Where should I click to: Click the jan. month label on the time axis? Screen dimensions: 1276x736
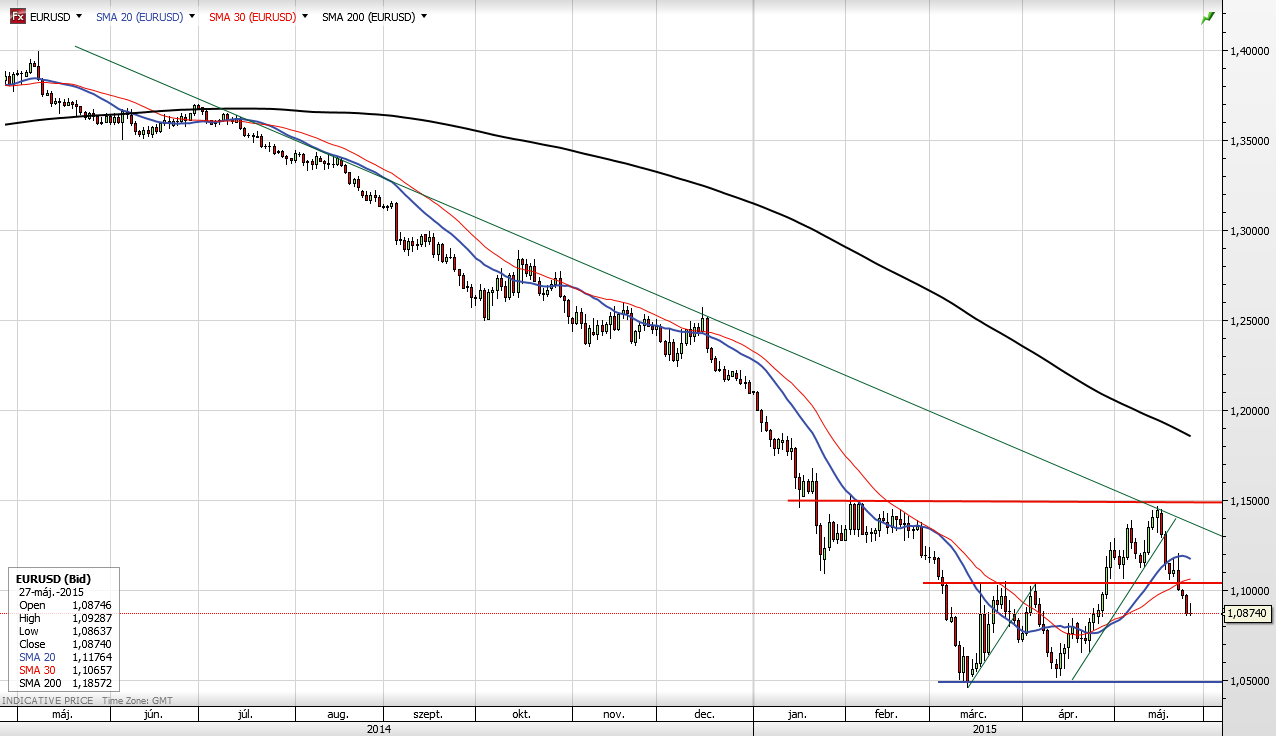[797, 715]
